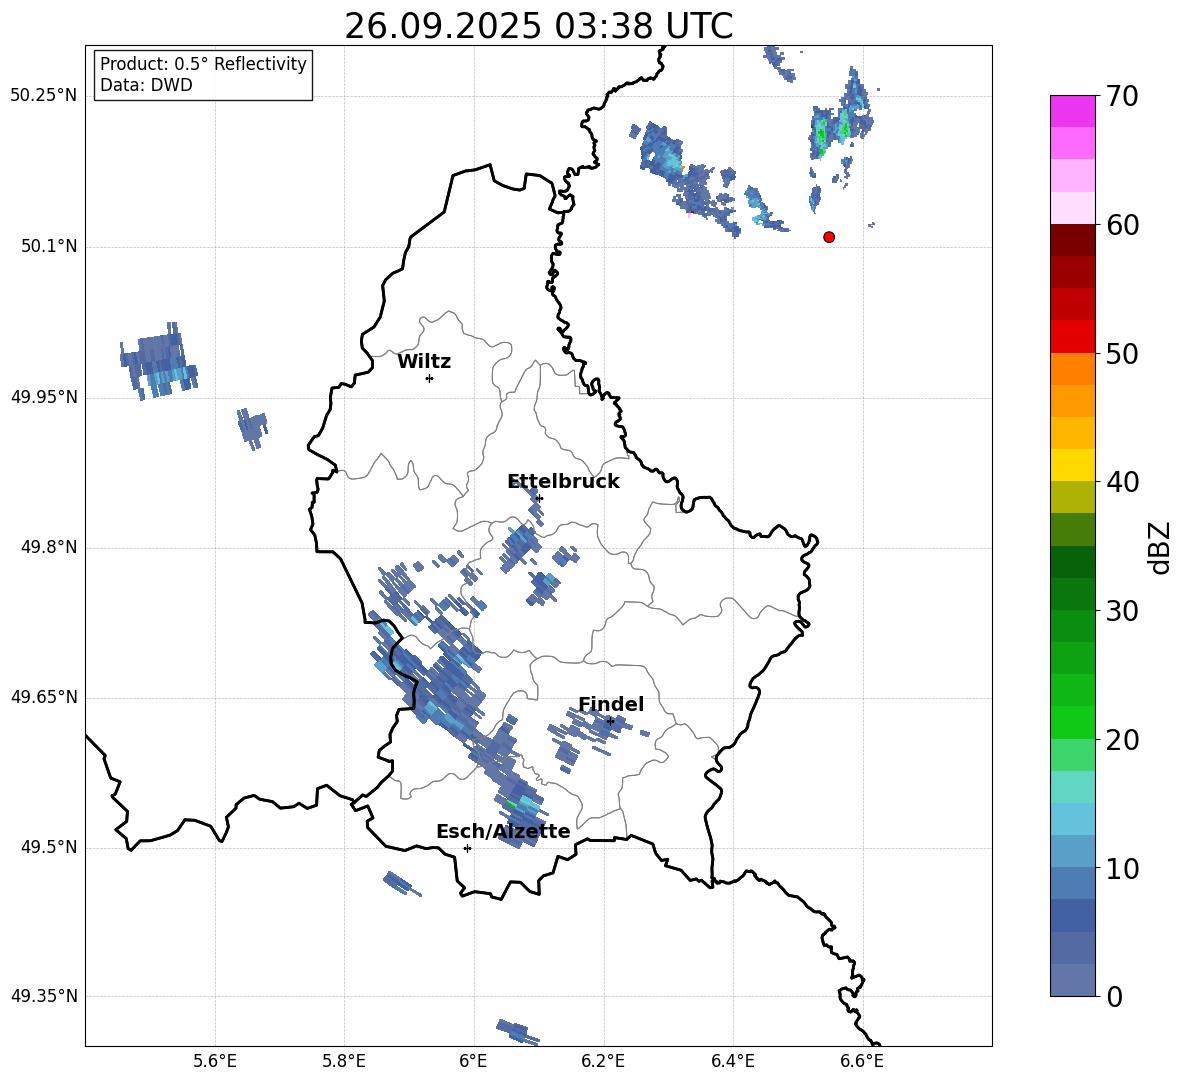This screenshot has height=1081, width=1184.
Task: Click the 5.8°E longitude tick label
Action: (x=344, y=1061)
